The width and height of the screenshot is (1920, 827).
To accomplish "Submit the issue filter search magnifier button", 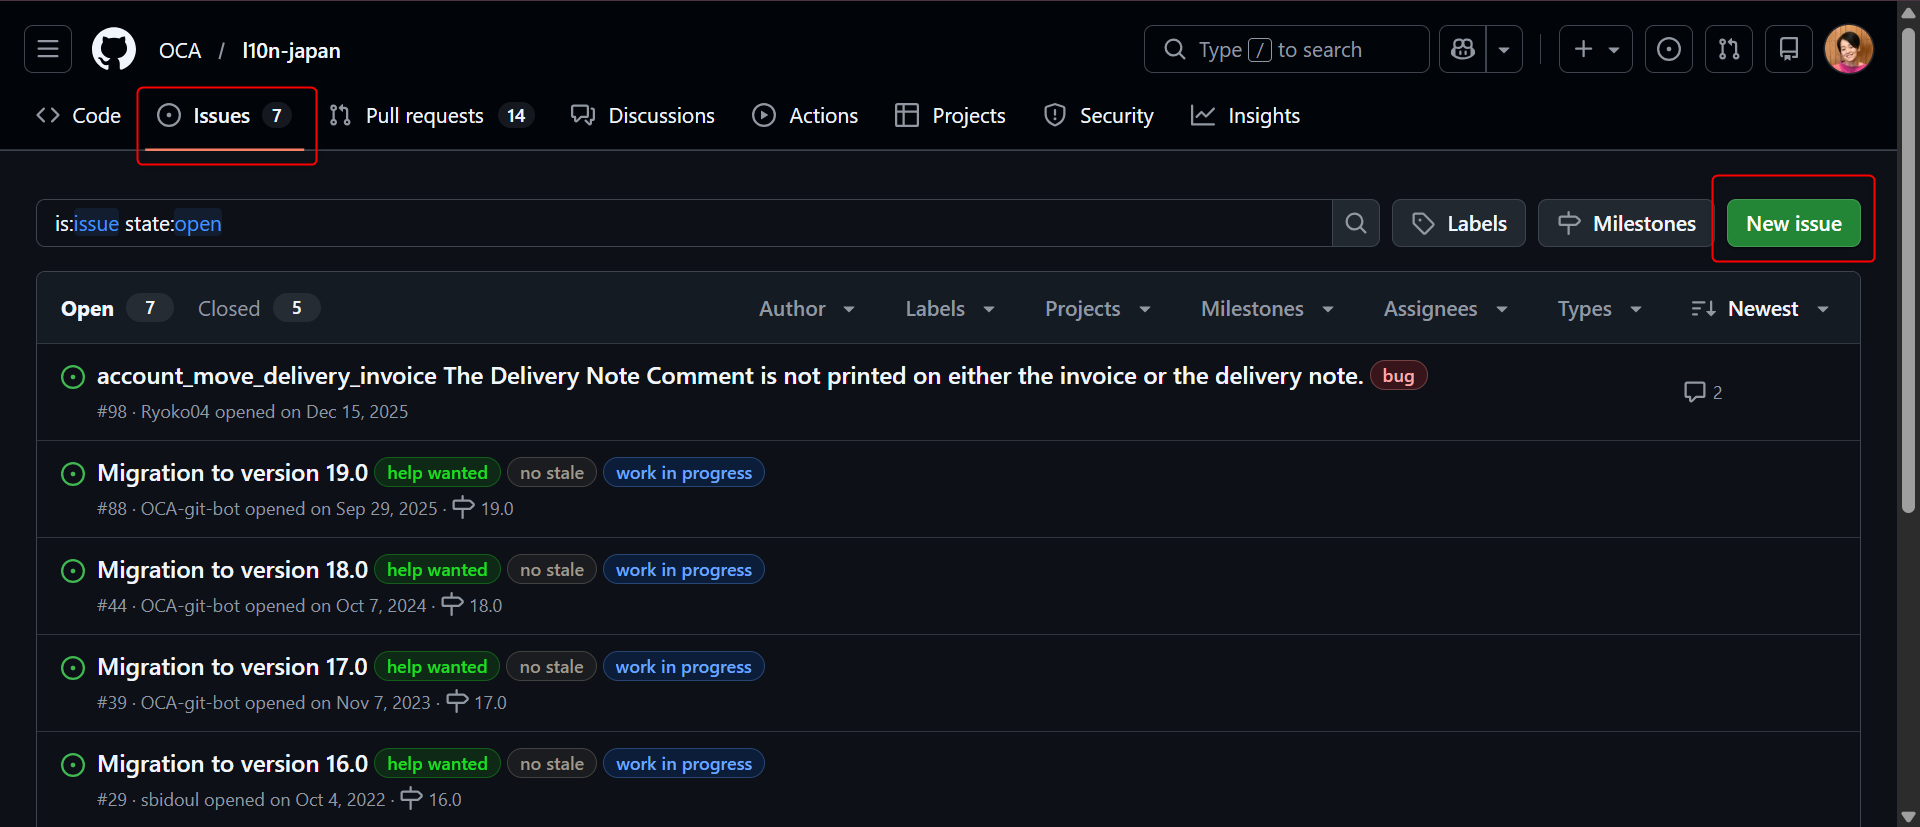I will 1356,223.
